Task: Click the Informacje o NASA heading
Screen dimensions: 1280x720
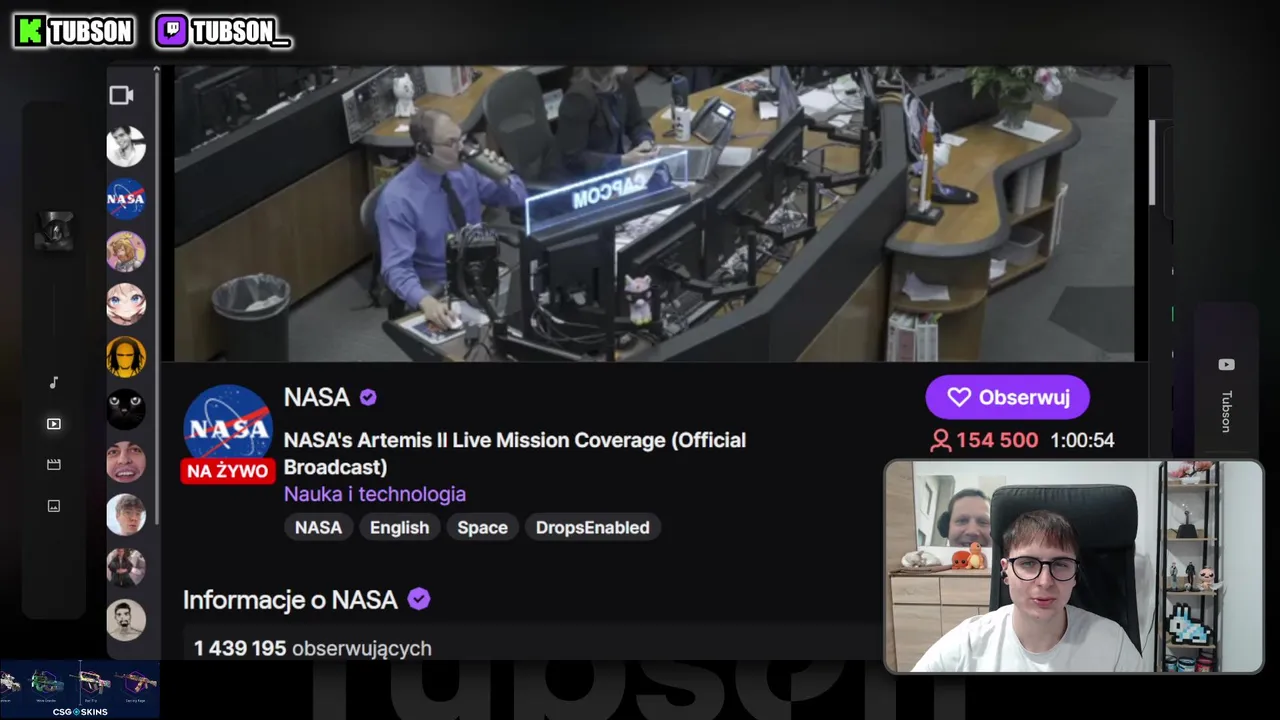Action: [x=290, y=599]
